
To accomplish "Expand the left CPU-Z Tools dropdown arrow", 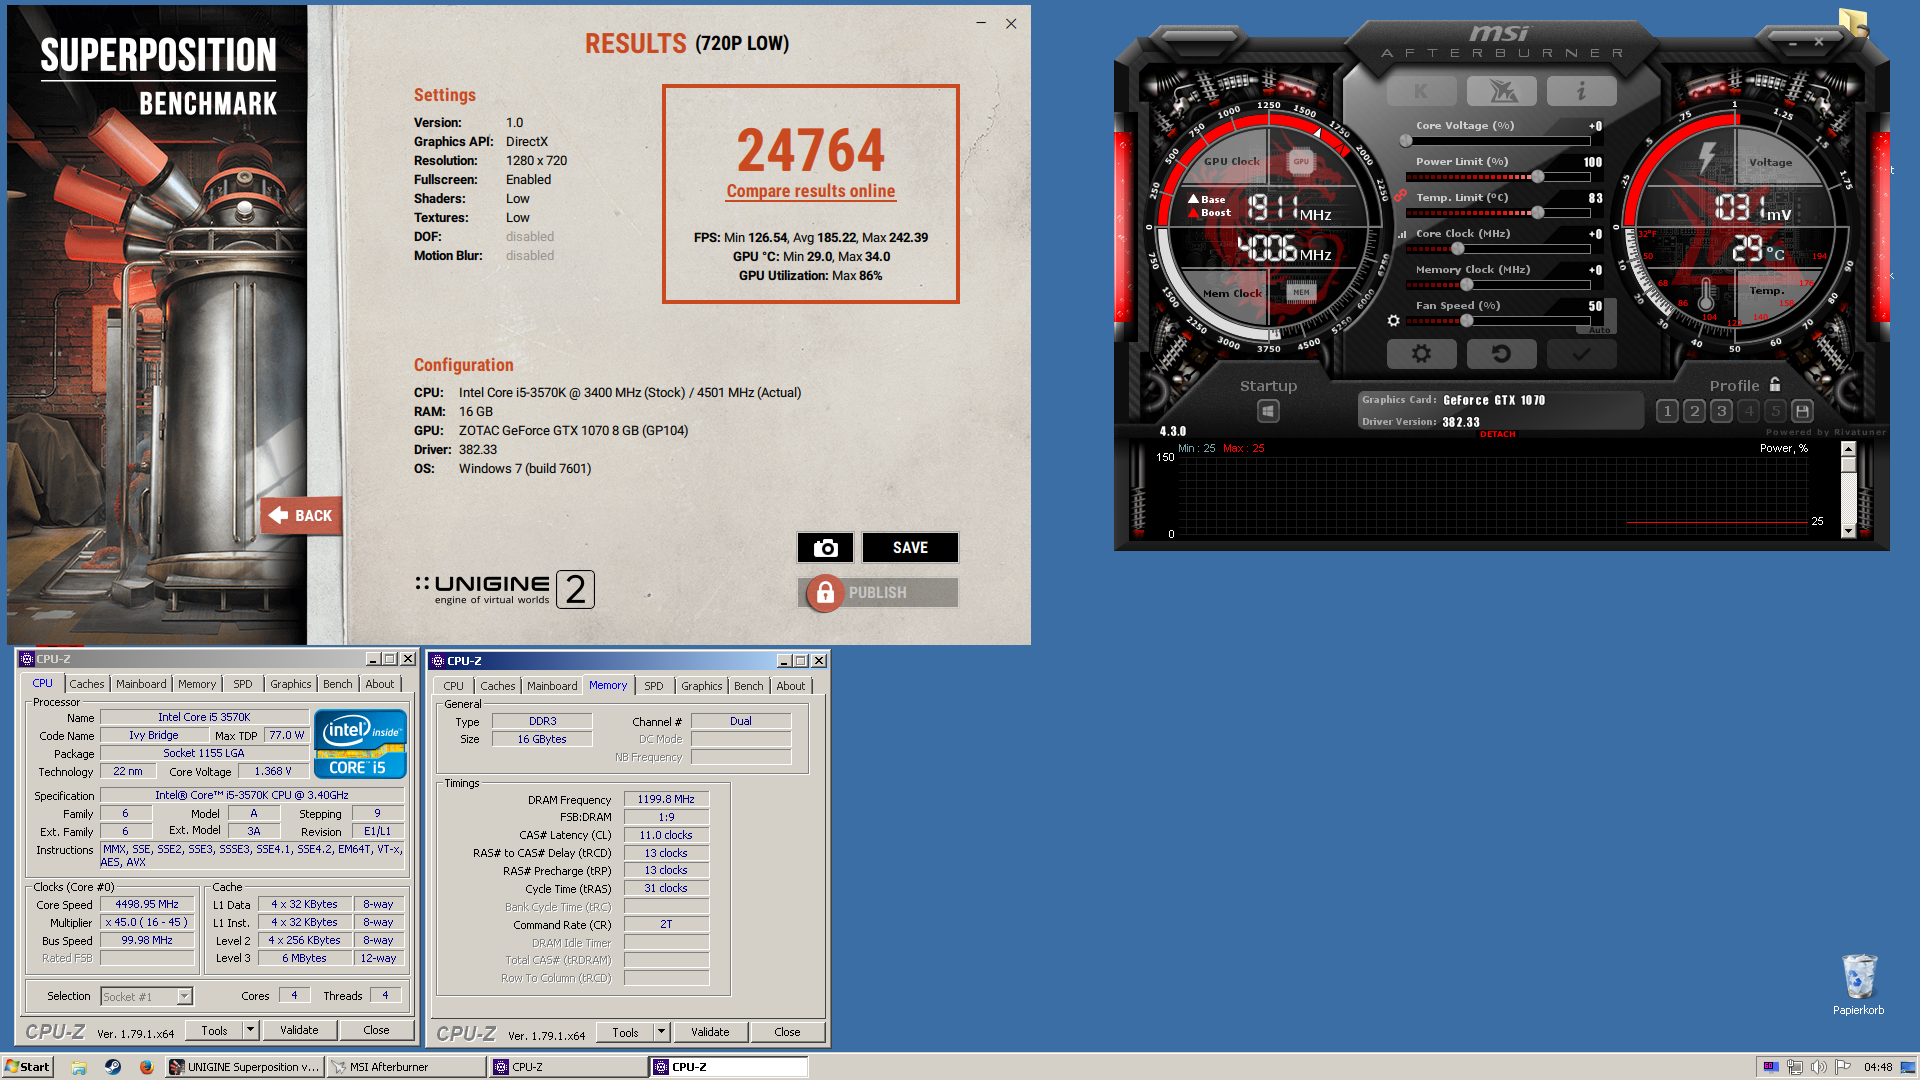I will [x=250, y=1030].
